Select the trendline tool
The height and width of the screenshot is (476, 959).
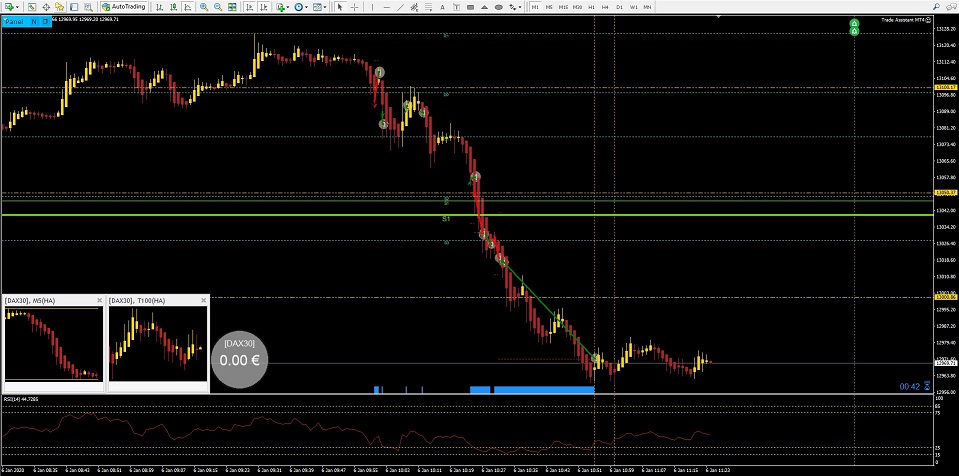(401, 7)
